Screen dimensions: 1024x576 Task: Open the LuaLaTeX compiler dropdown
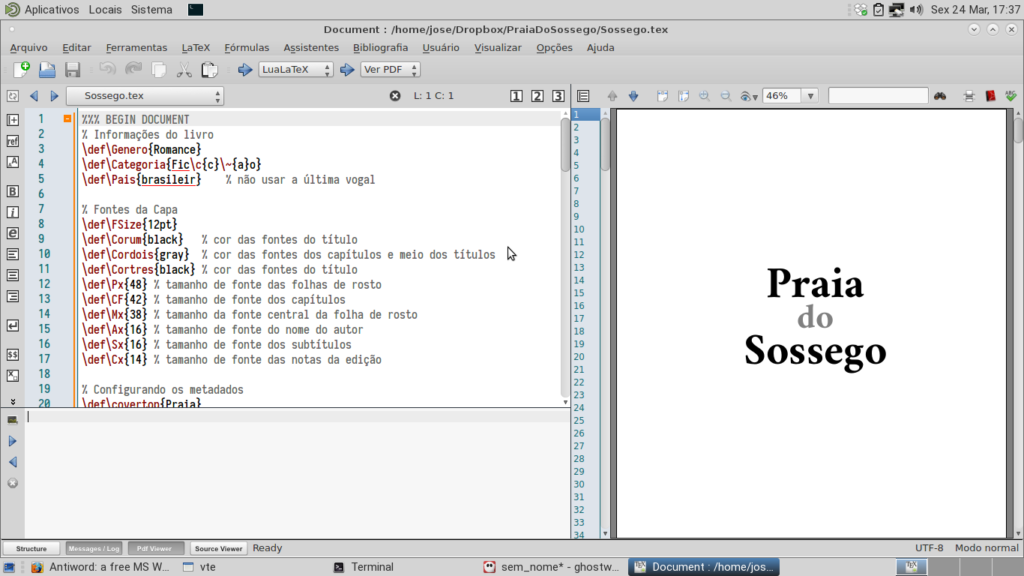(x=297, y=70)
